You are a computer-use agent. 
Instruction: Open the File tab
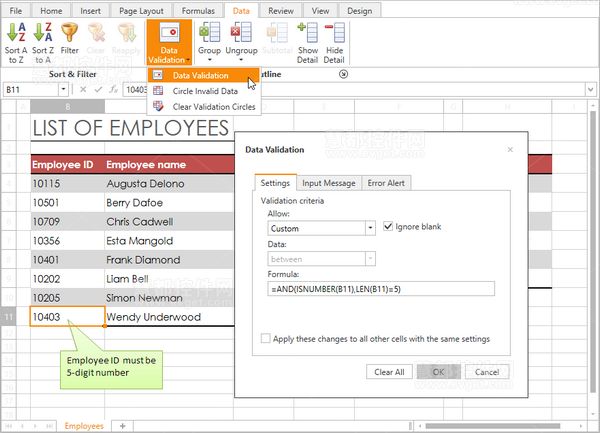coord(16,11)
